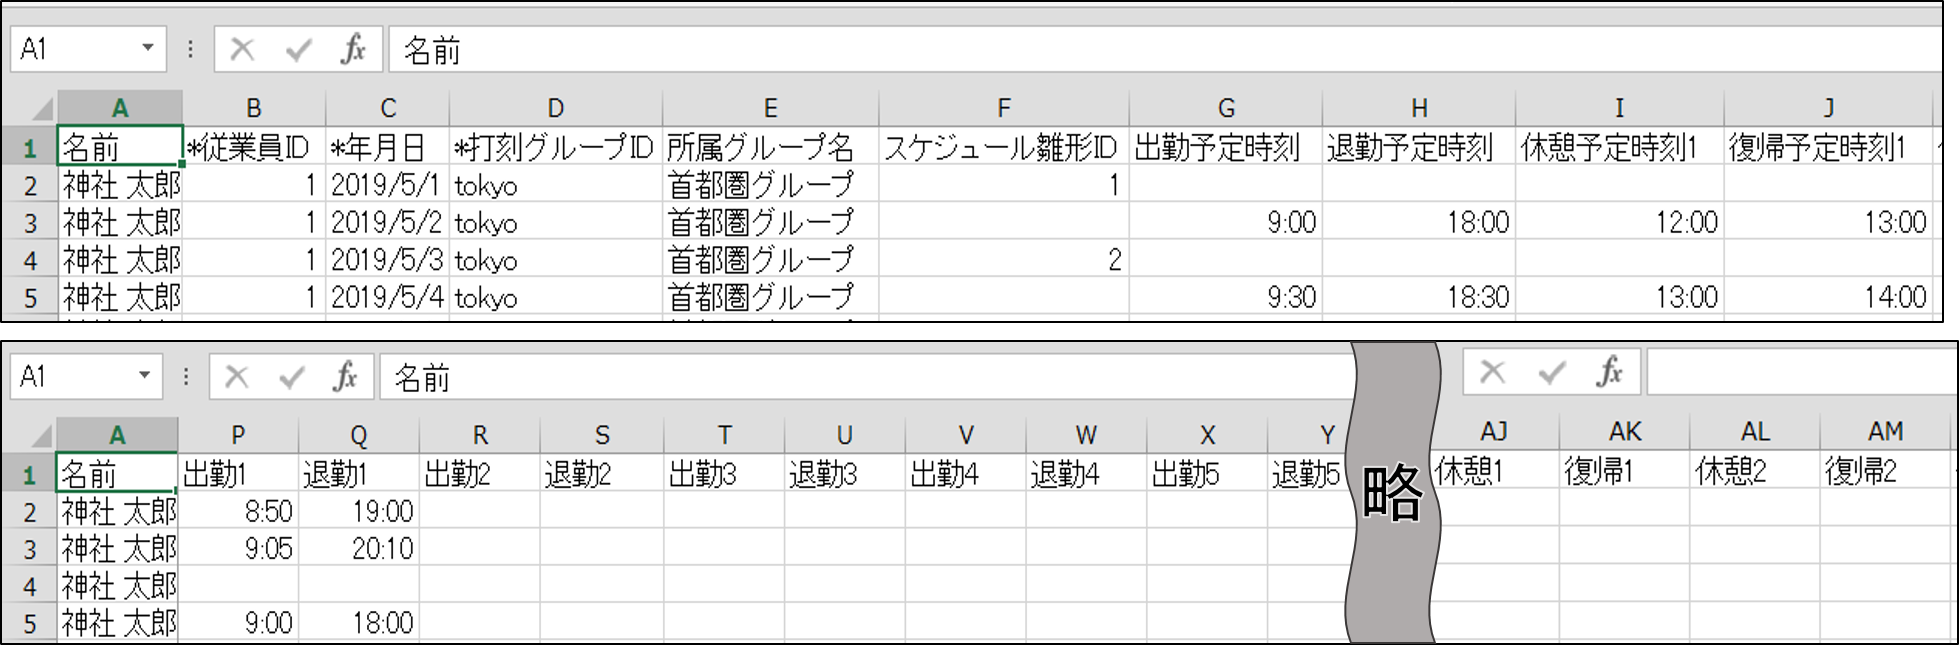Open the upper sheet Name Box dropdown arrow
The height and width of the screenshot is (645, 1959).
[148, 48]
